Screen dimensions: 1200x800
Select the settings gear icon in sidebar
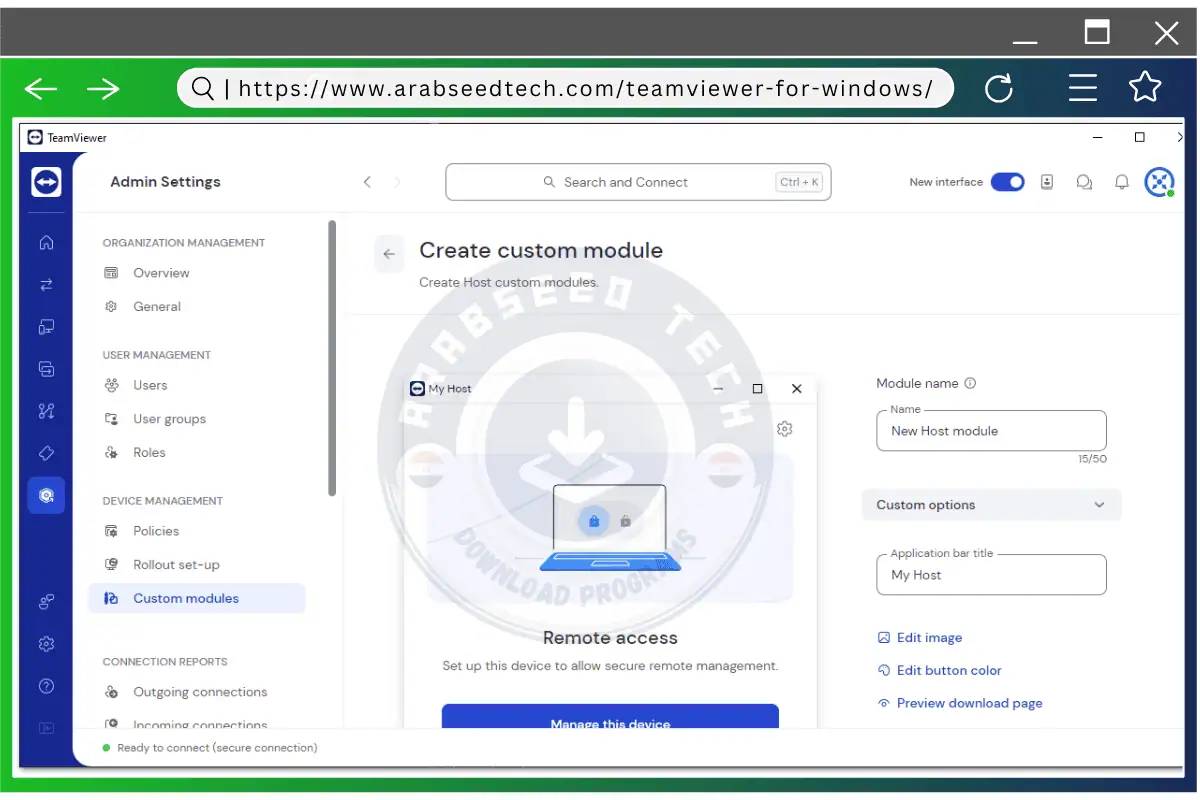[x=46, y=643]
